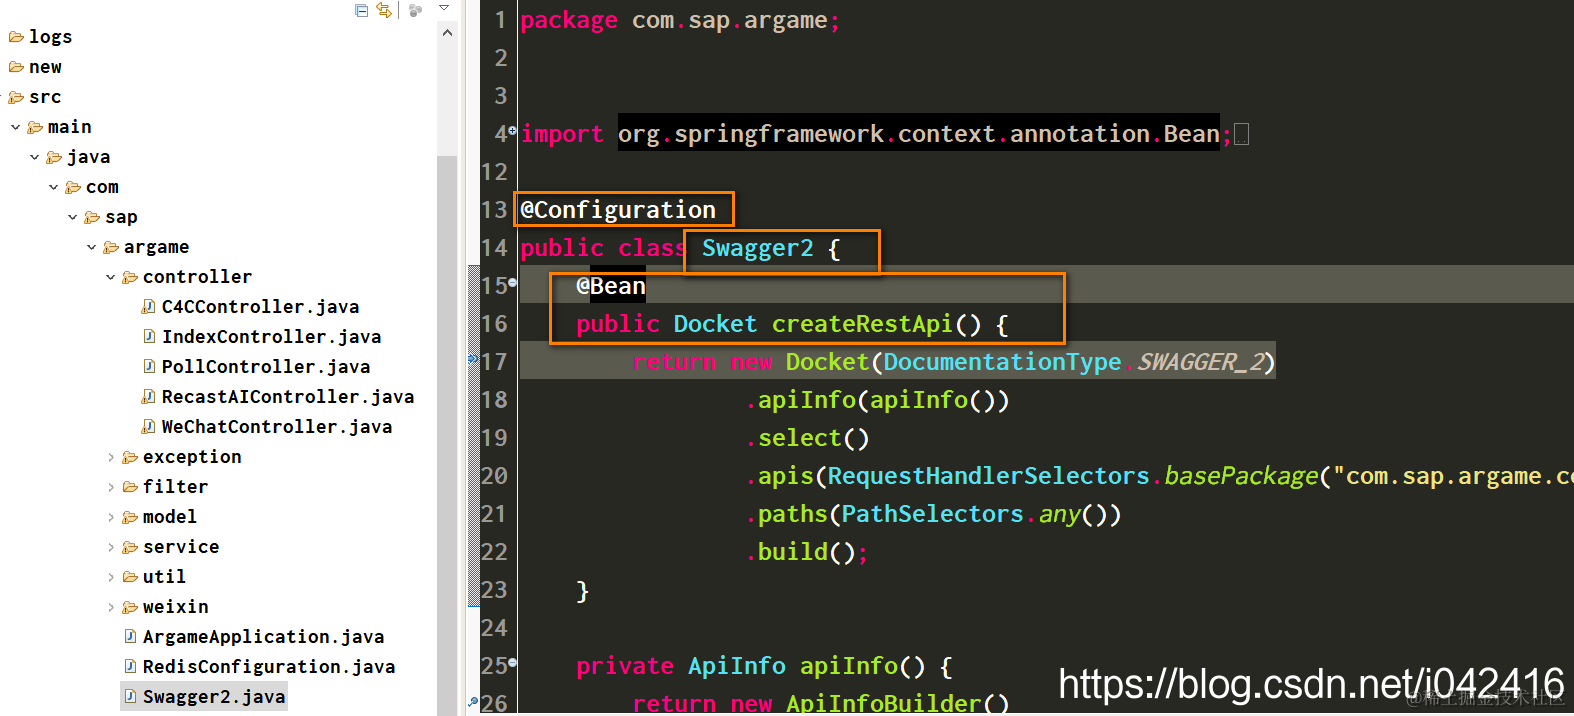Click the new folder icon
1574x716 pixels.
coord(16,67)
